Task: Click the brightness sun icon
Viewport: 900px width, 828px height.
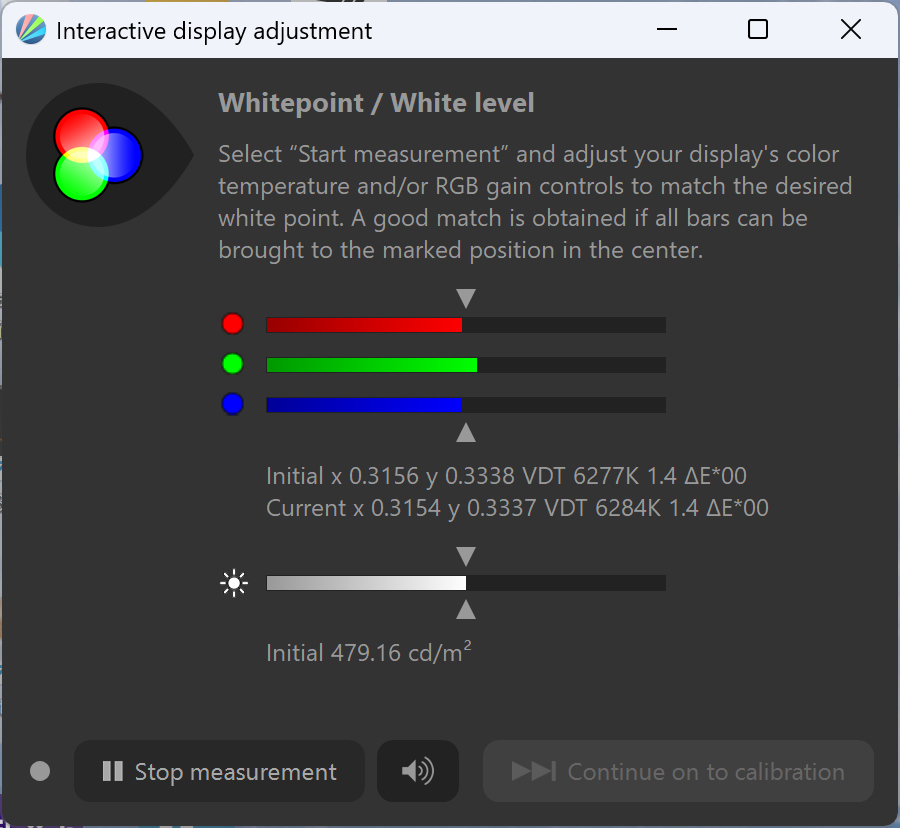Action: tap(234, 584)
